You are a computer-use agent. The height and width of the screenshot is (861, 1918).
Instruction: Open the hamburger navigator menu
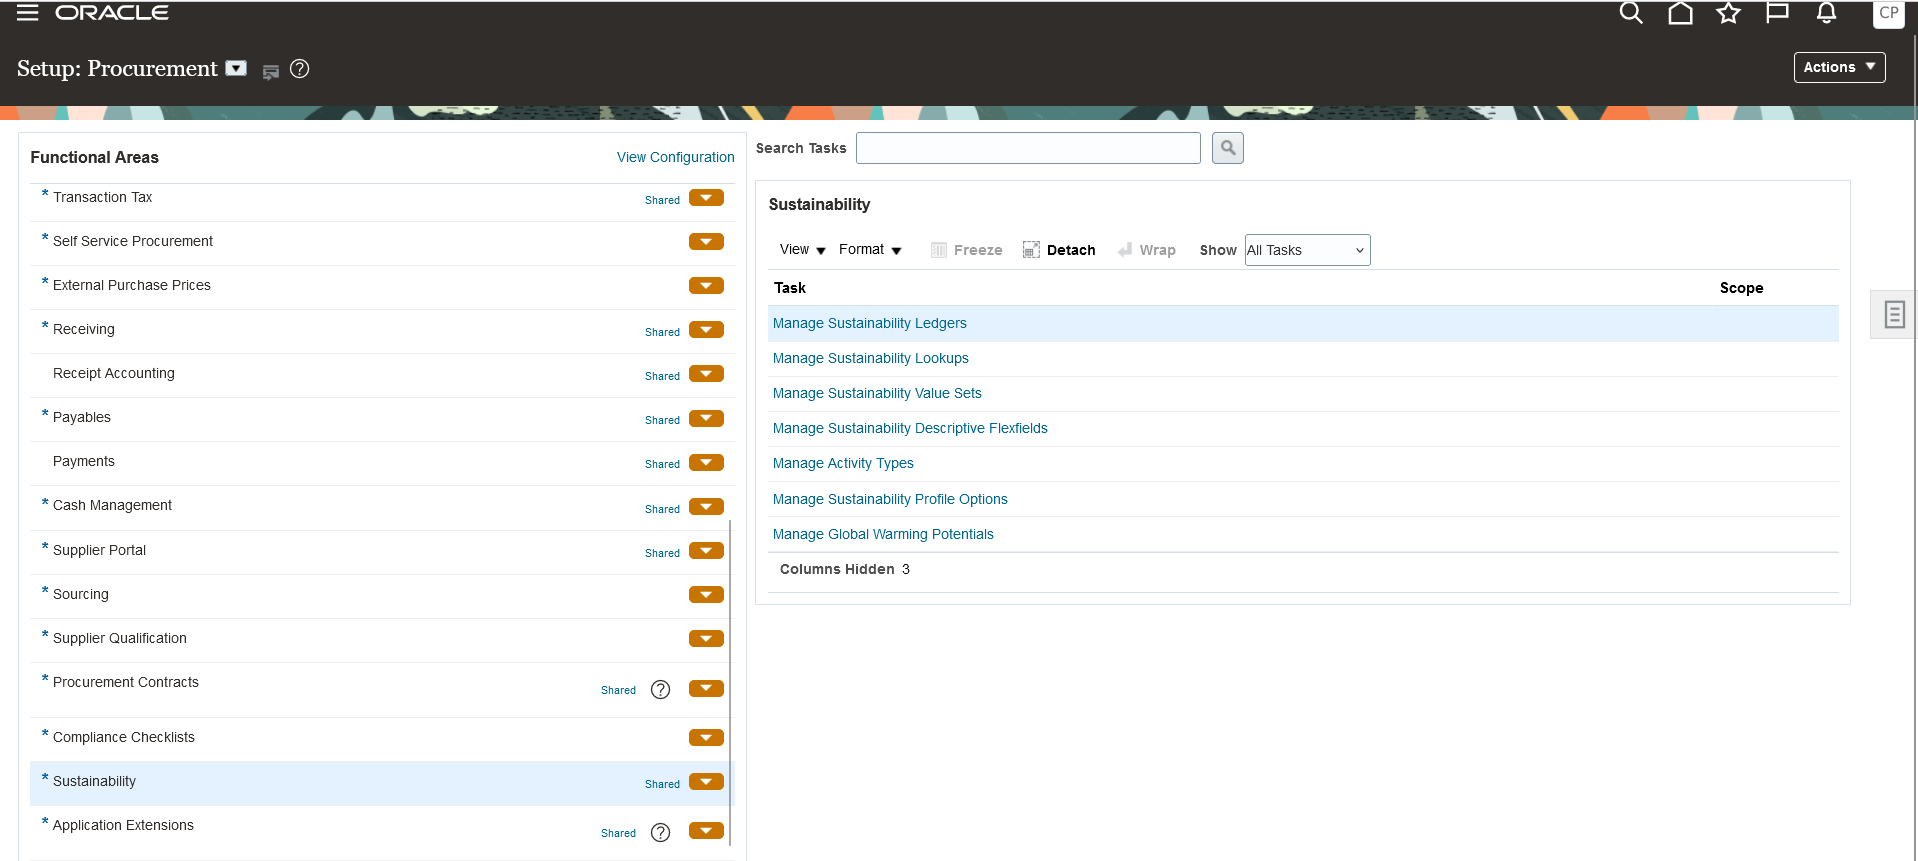(x=27, y=13)
